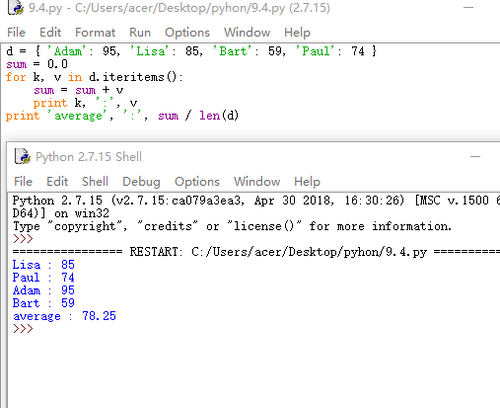
Task: Open the Edit menu in the 9.4.py editor
Action: [50, 32]
